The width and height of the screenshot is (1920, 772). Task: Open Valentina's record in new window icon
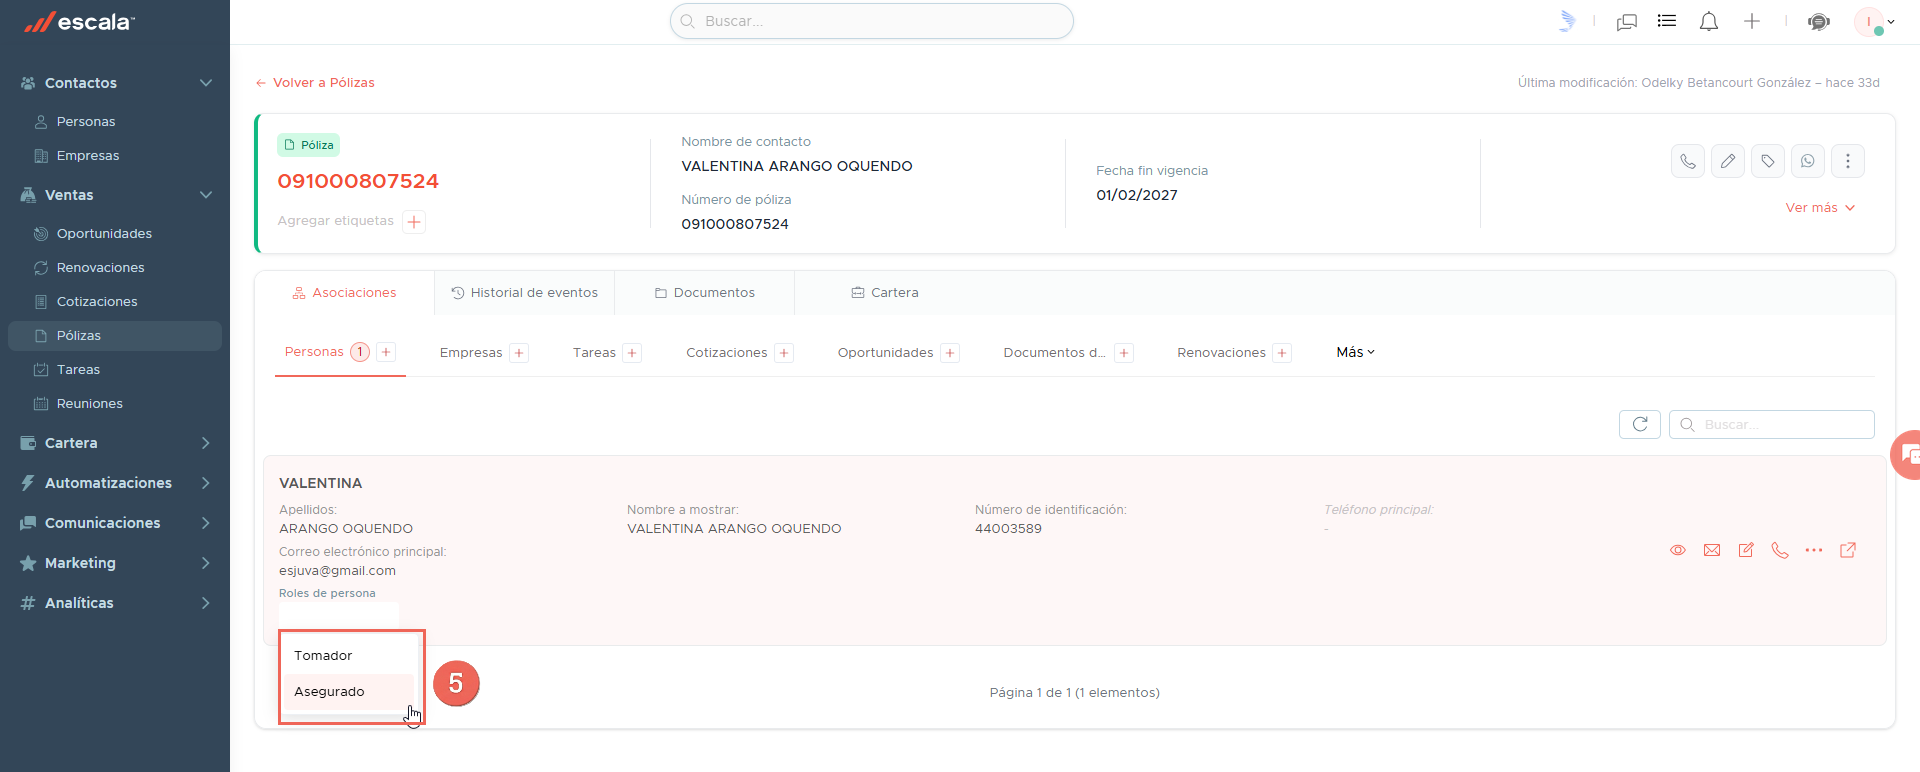(1848, 550)
